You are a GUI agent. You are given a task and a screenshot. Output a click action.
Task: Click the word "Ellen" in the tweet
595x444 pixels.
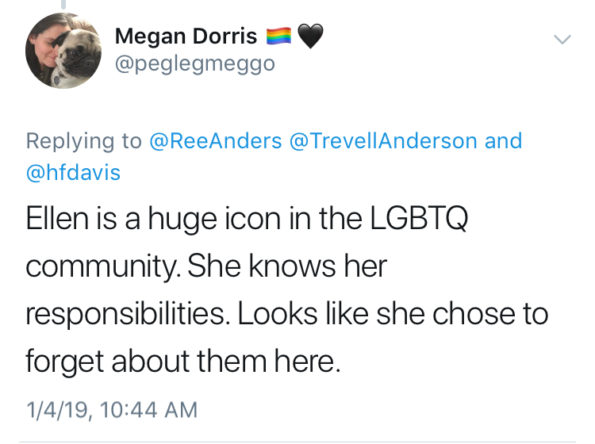tap(57, 219)
